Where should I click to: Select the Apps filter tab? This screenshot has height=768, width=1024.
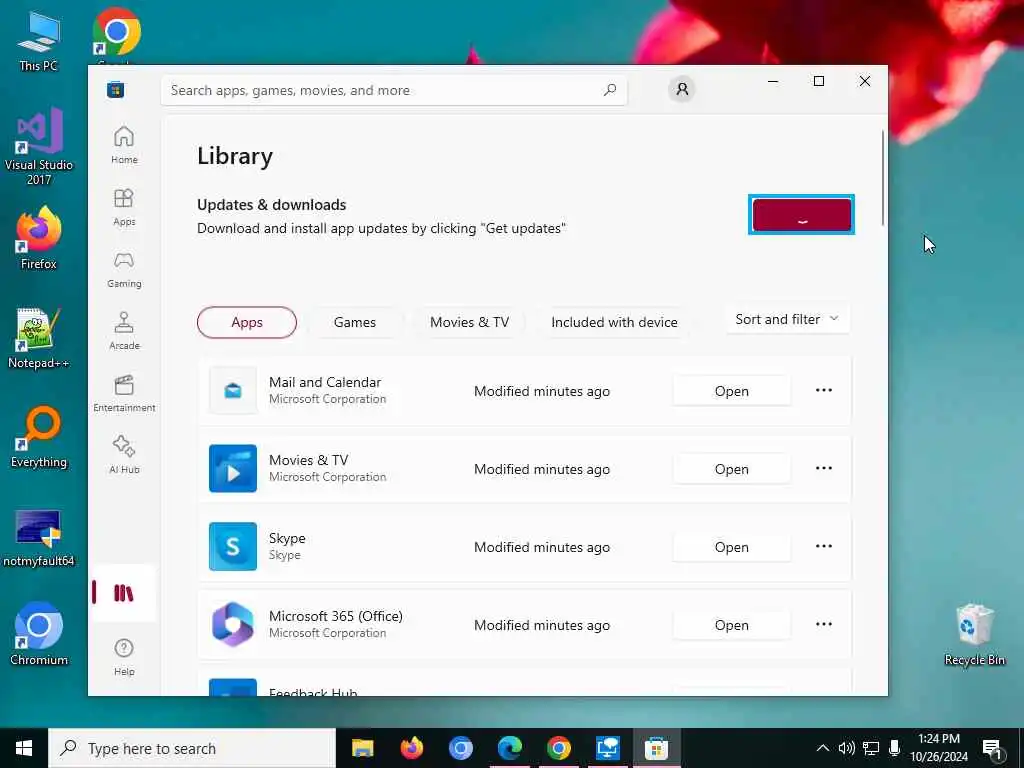point(247,322)
